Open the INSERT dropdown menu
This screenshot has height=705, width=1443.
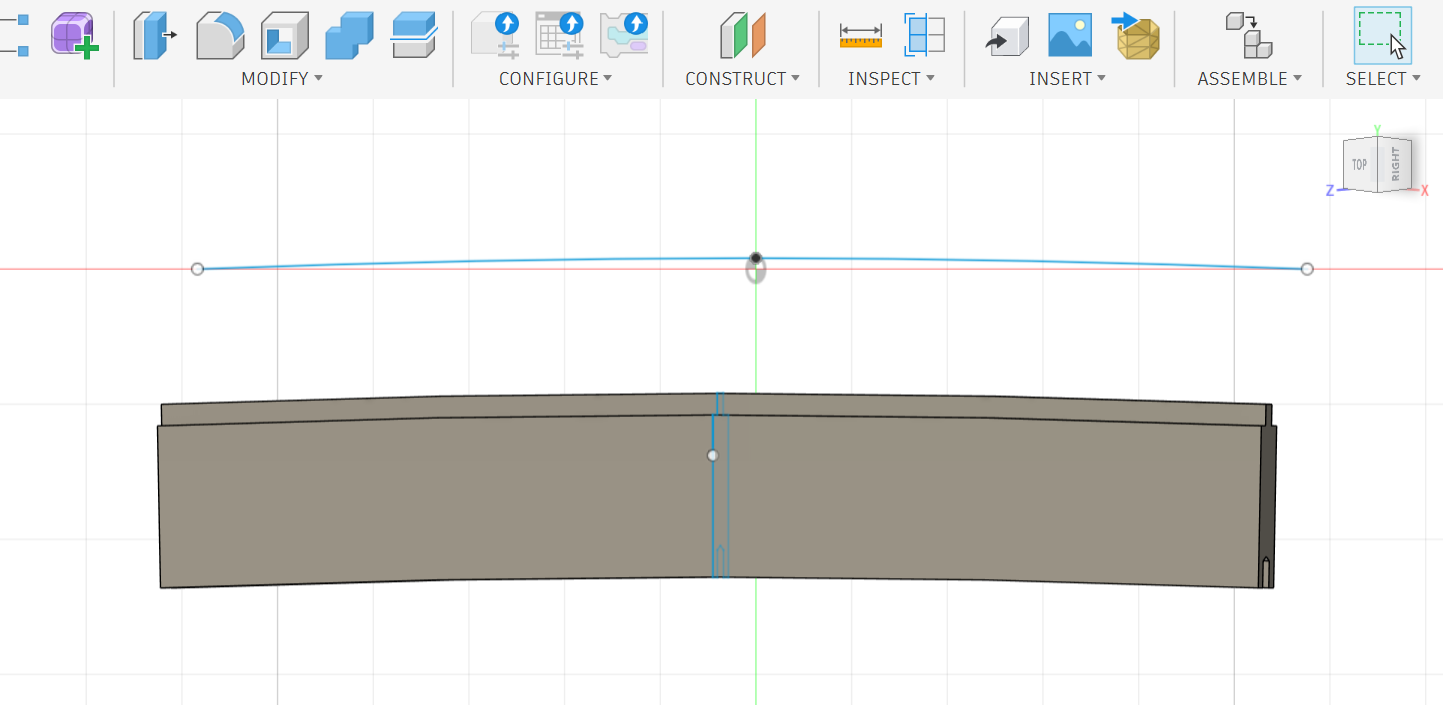(x=1067, y=79)
